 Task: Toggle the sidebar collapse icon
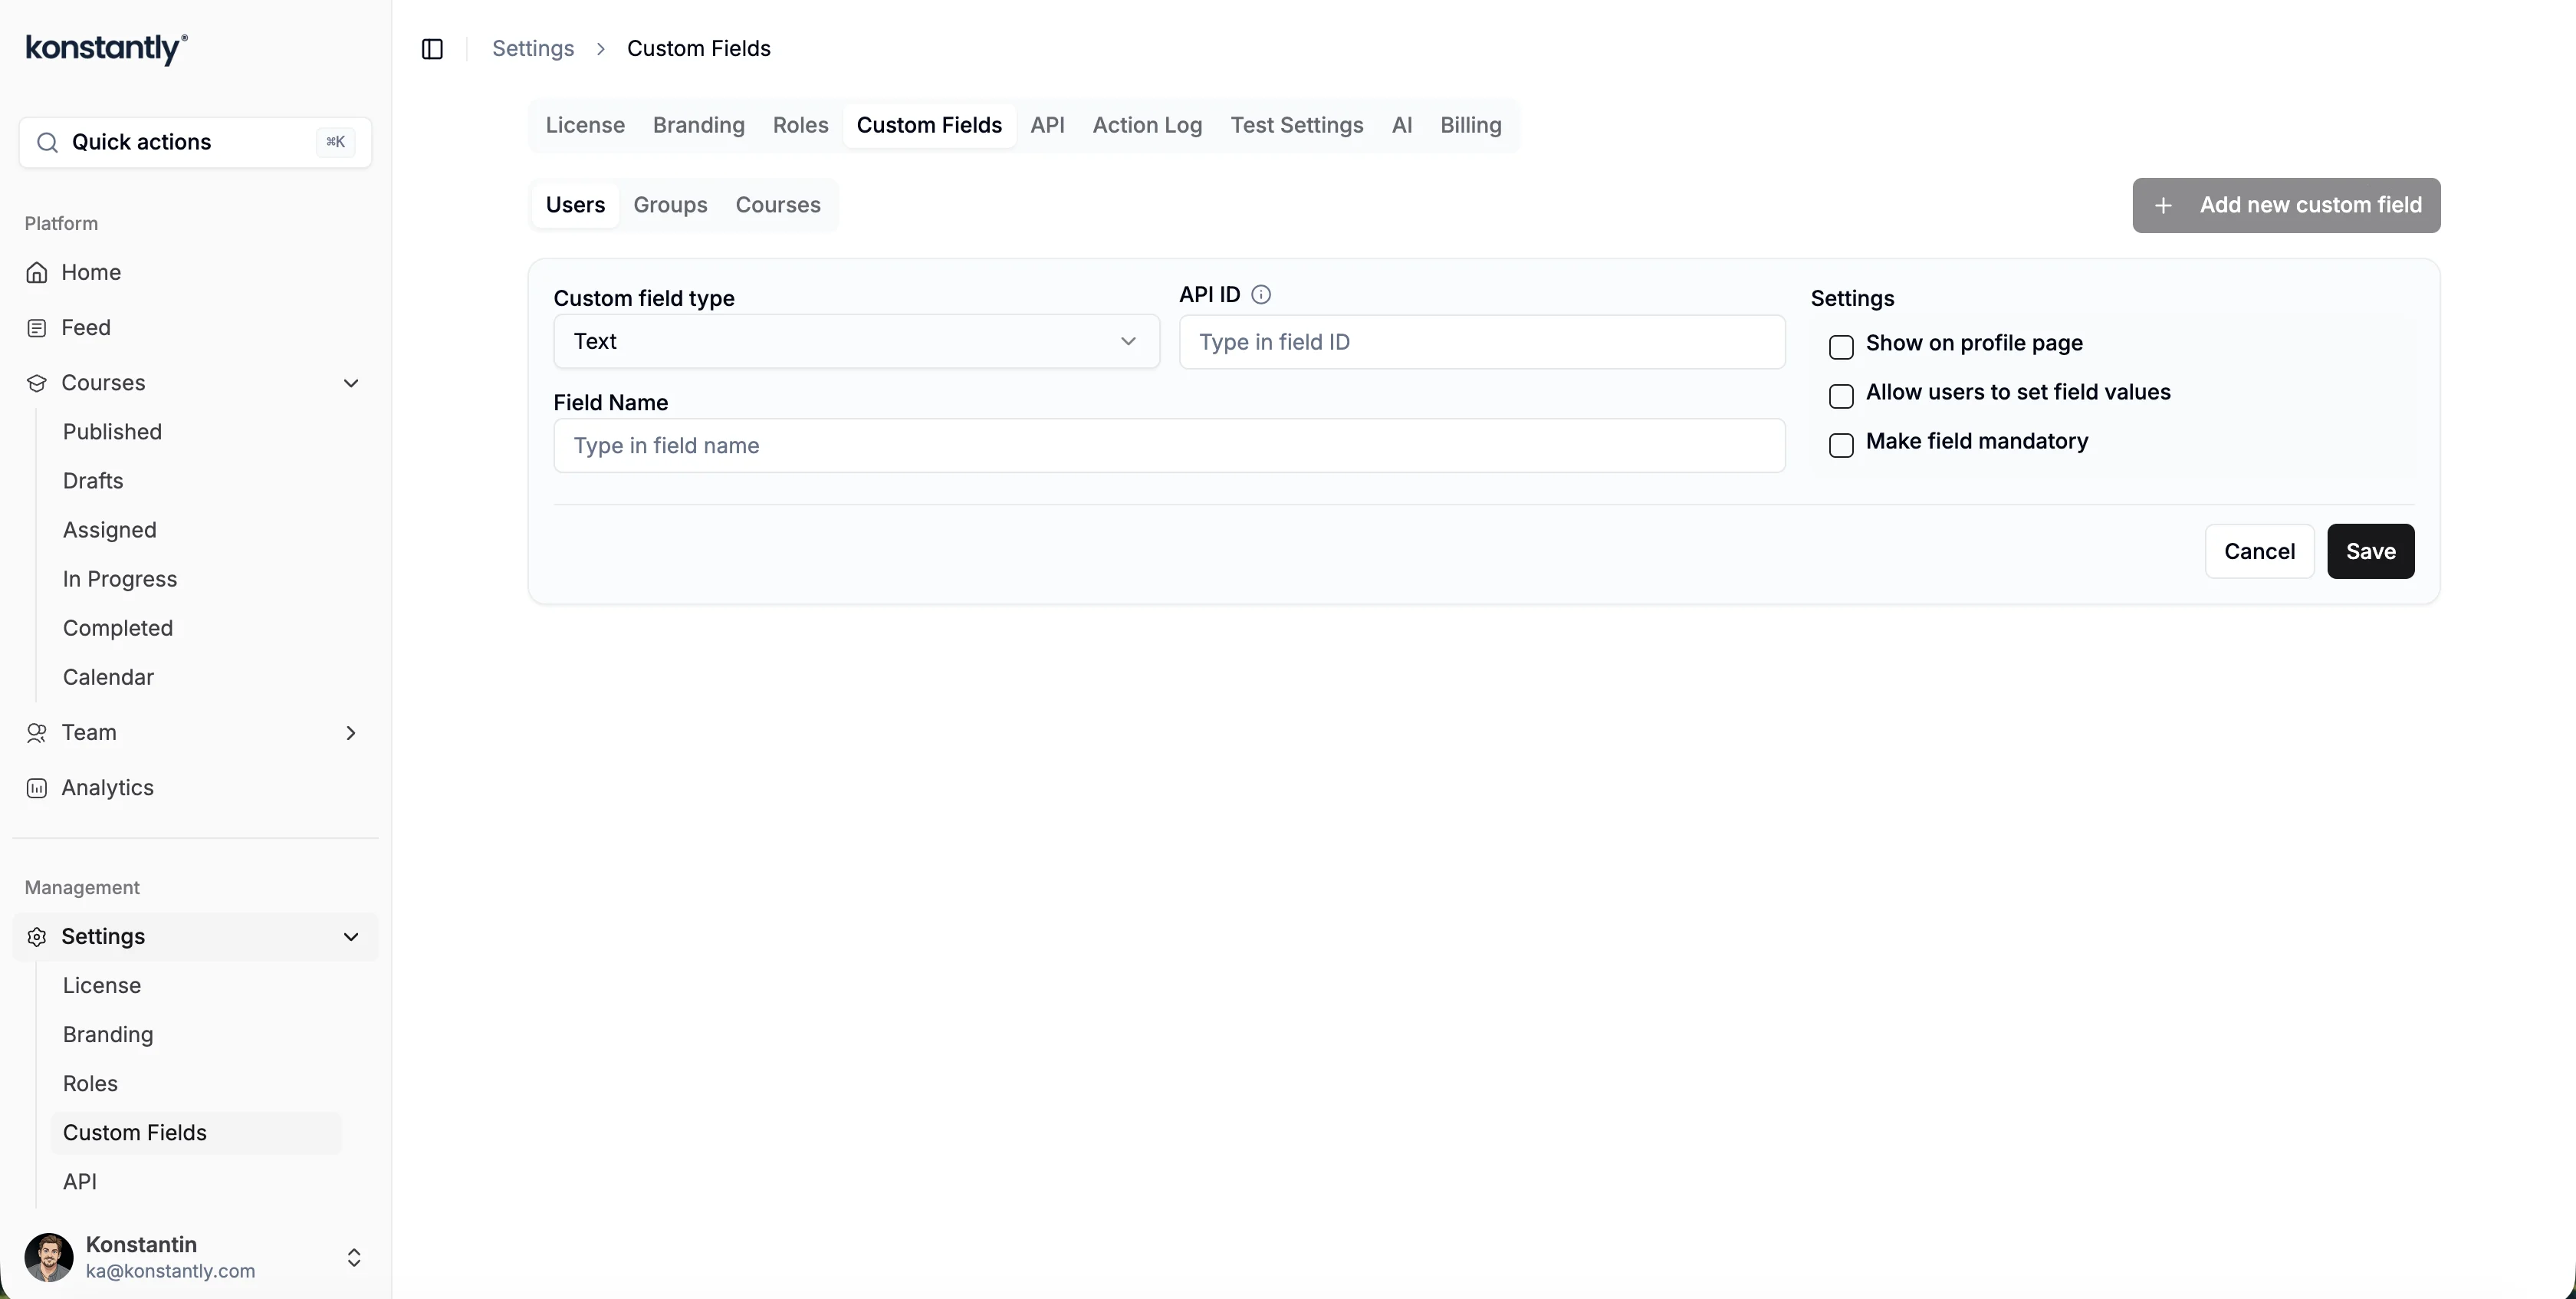click(432, 49)
